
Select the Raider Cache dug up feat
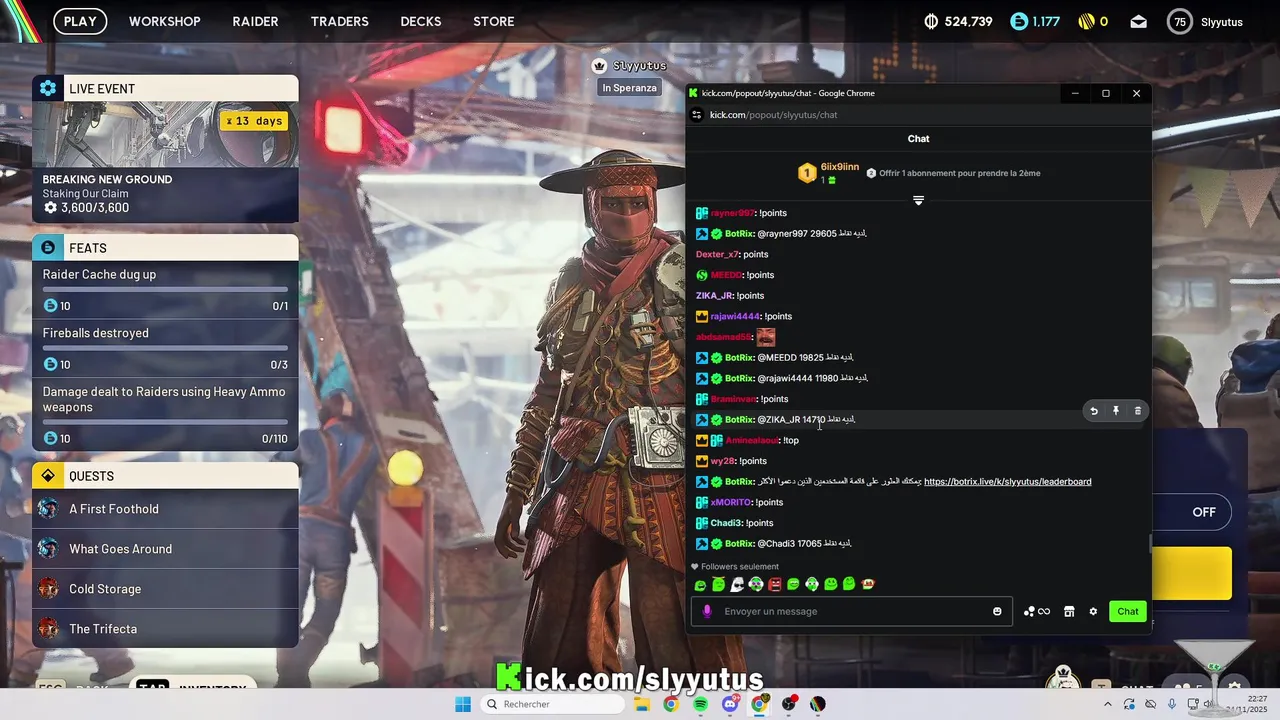coord(165,290)
